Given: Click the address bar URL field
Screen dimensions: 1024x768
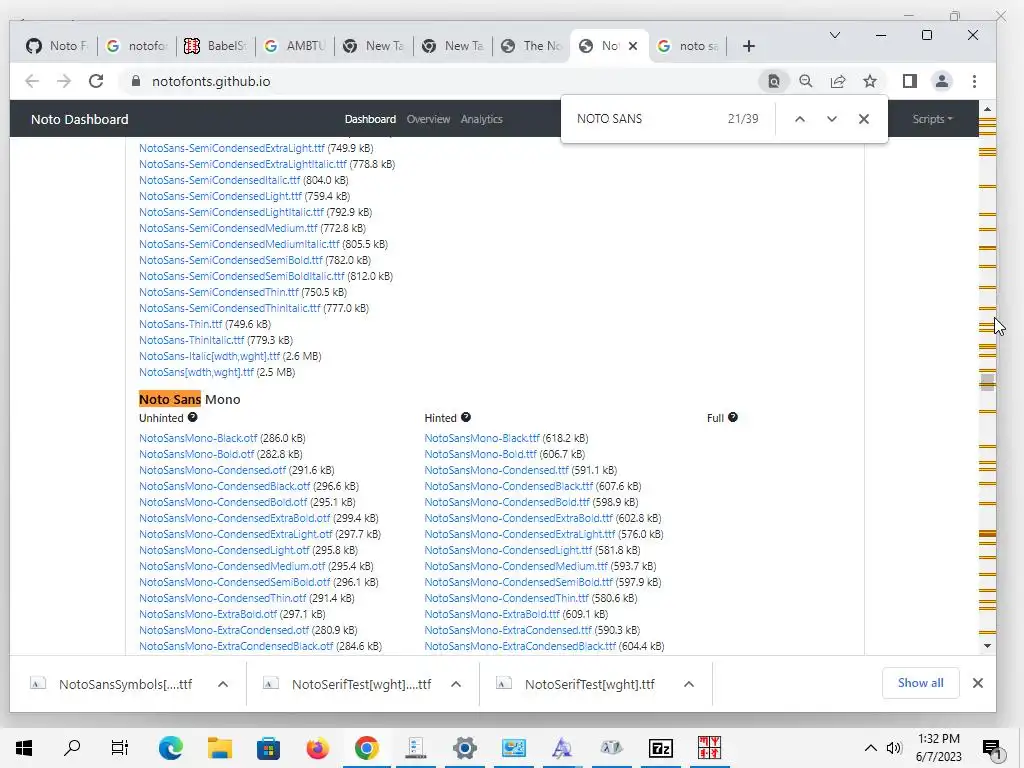Looking at the screenshot, I should 438,81.
